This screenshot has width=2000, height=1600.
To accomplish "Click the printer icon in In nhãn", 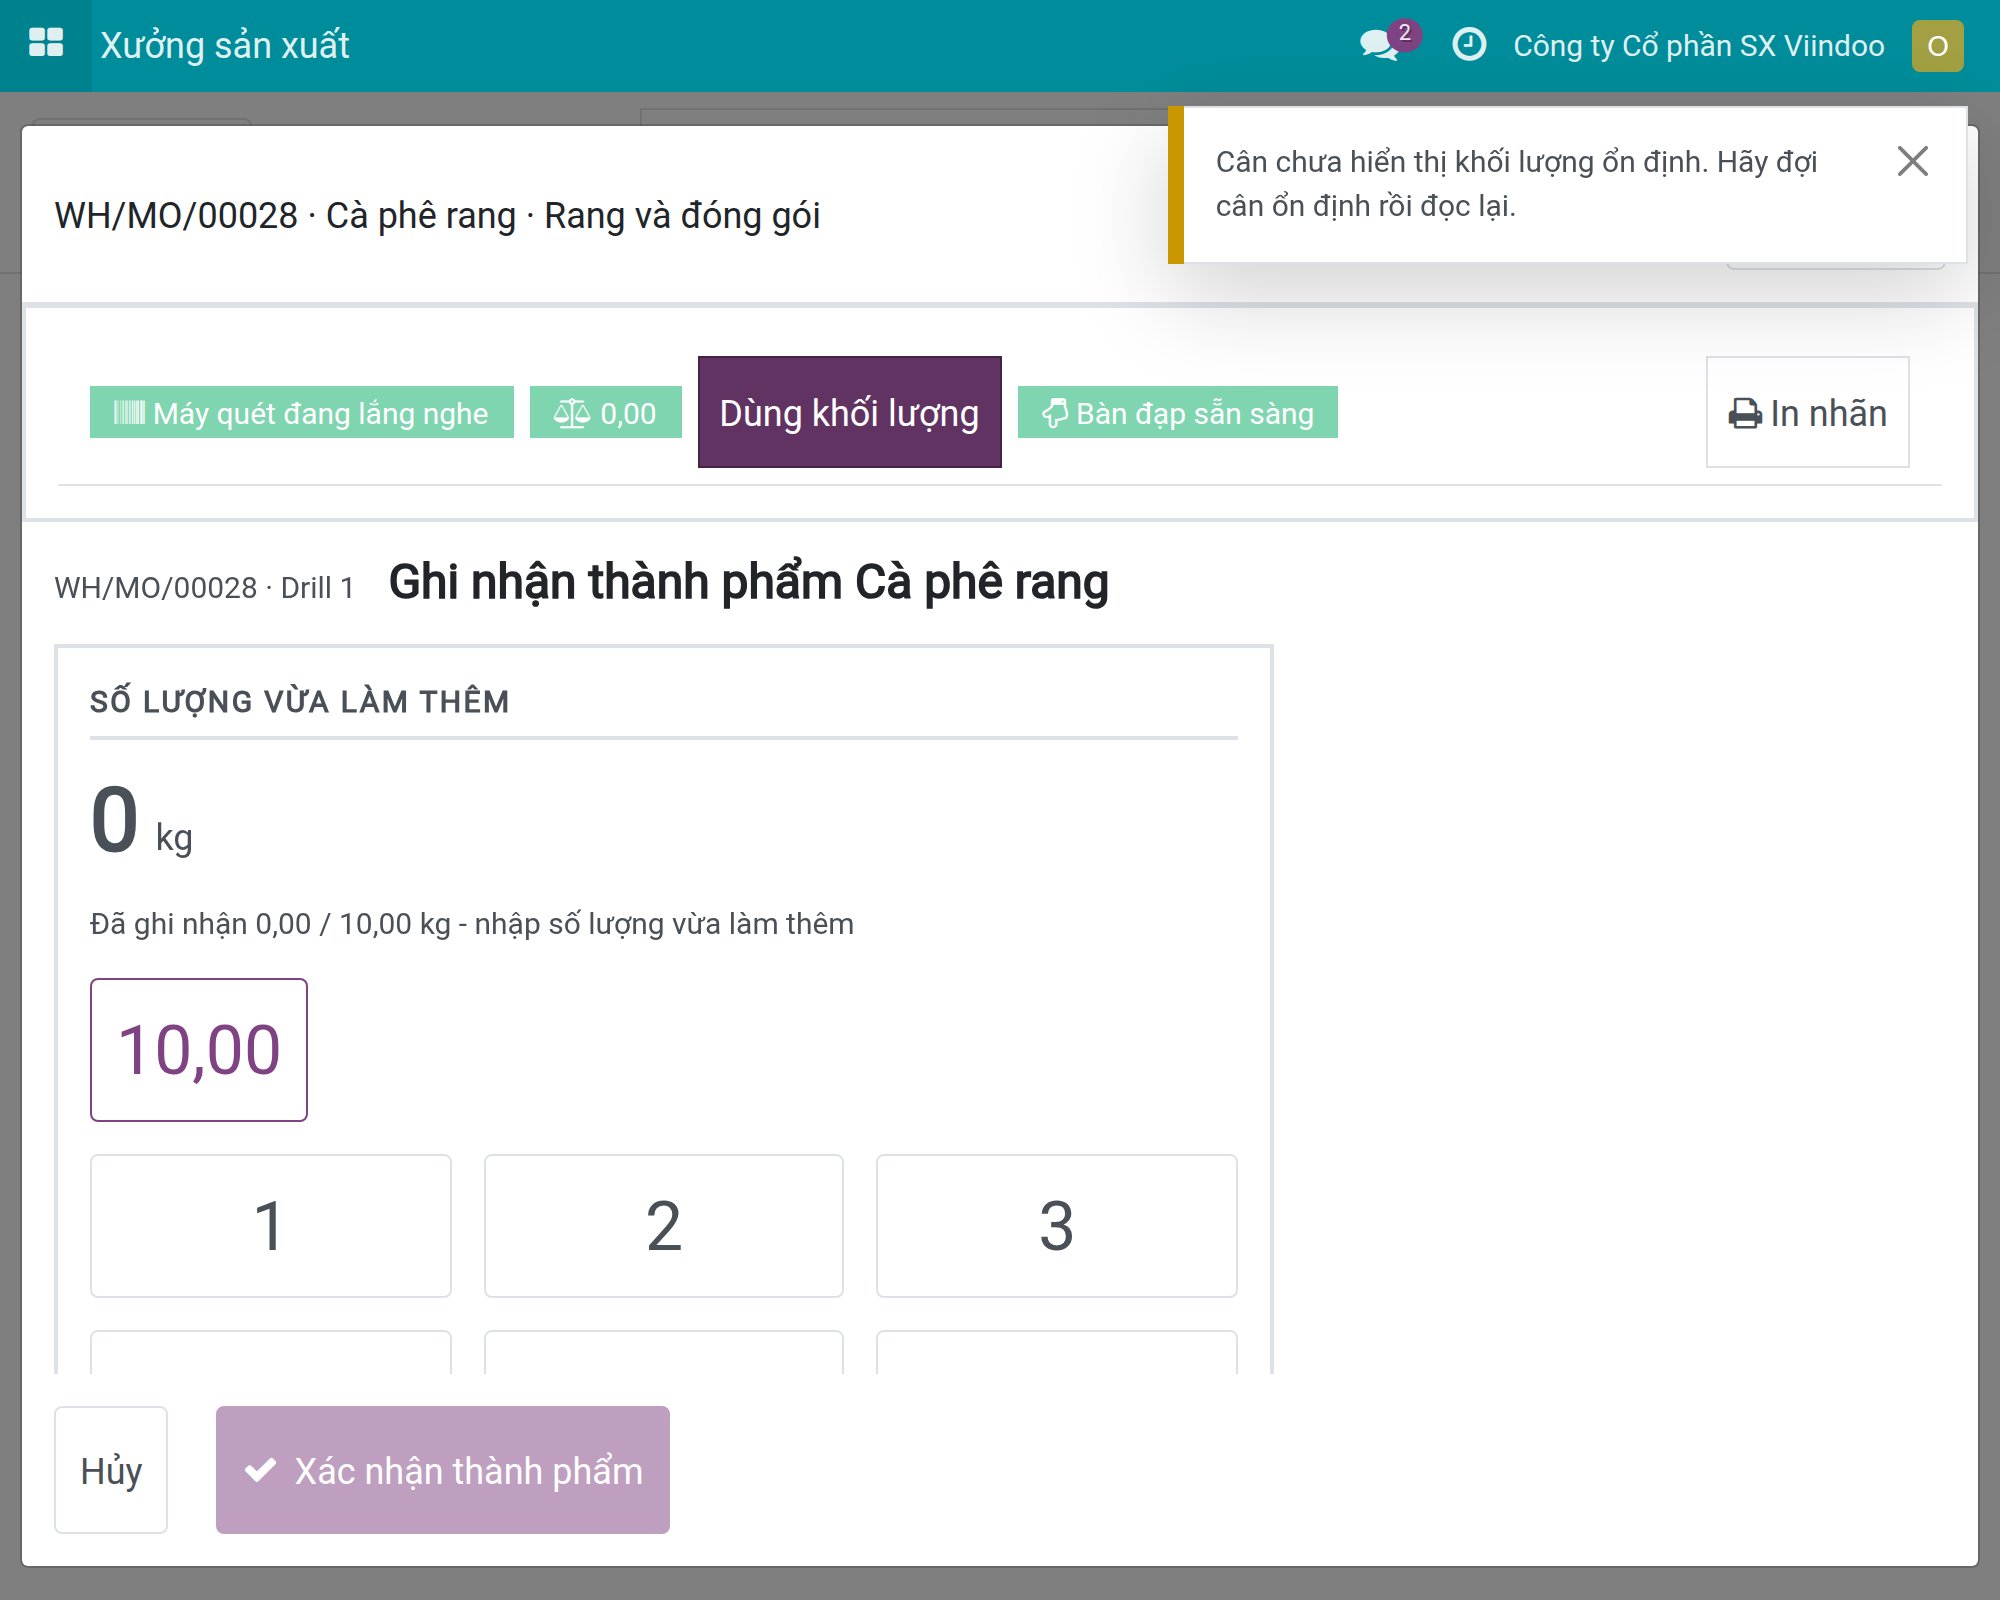I will (x=1745, y=414).
